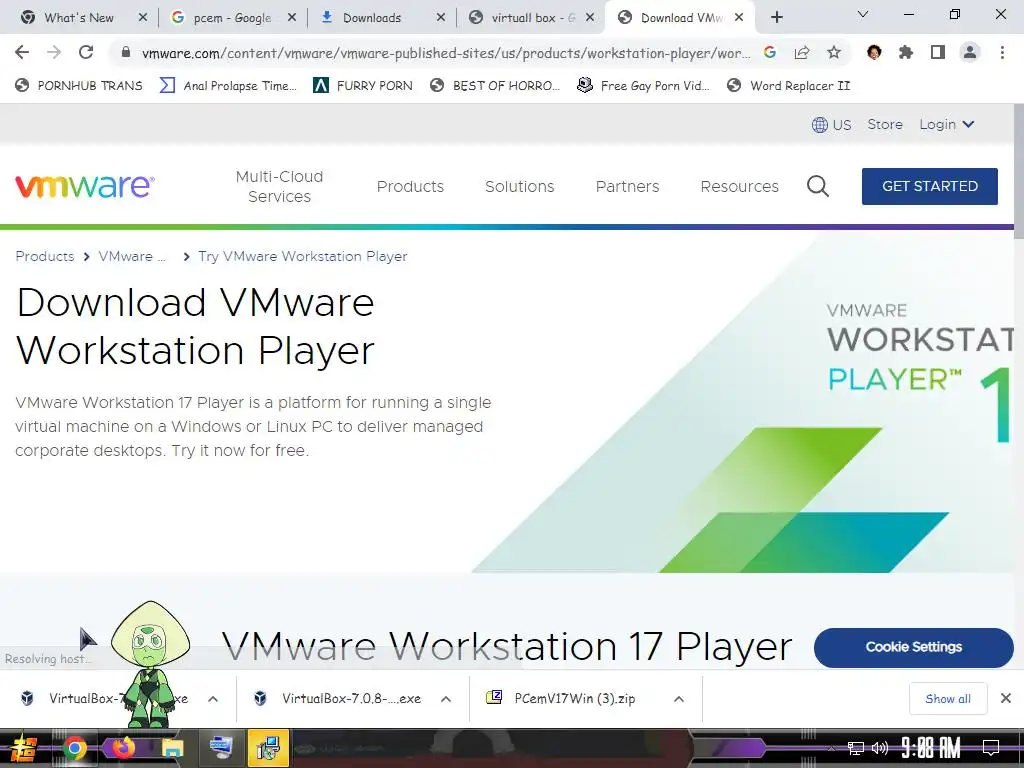Switch to the Downloads tab
The width and height of the screenshot is (1024, 768).
tap(372, 18)
